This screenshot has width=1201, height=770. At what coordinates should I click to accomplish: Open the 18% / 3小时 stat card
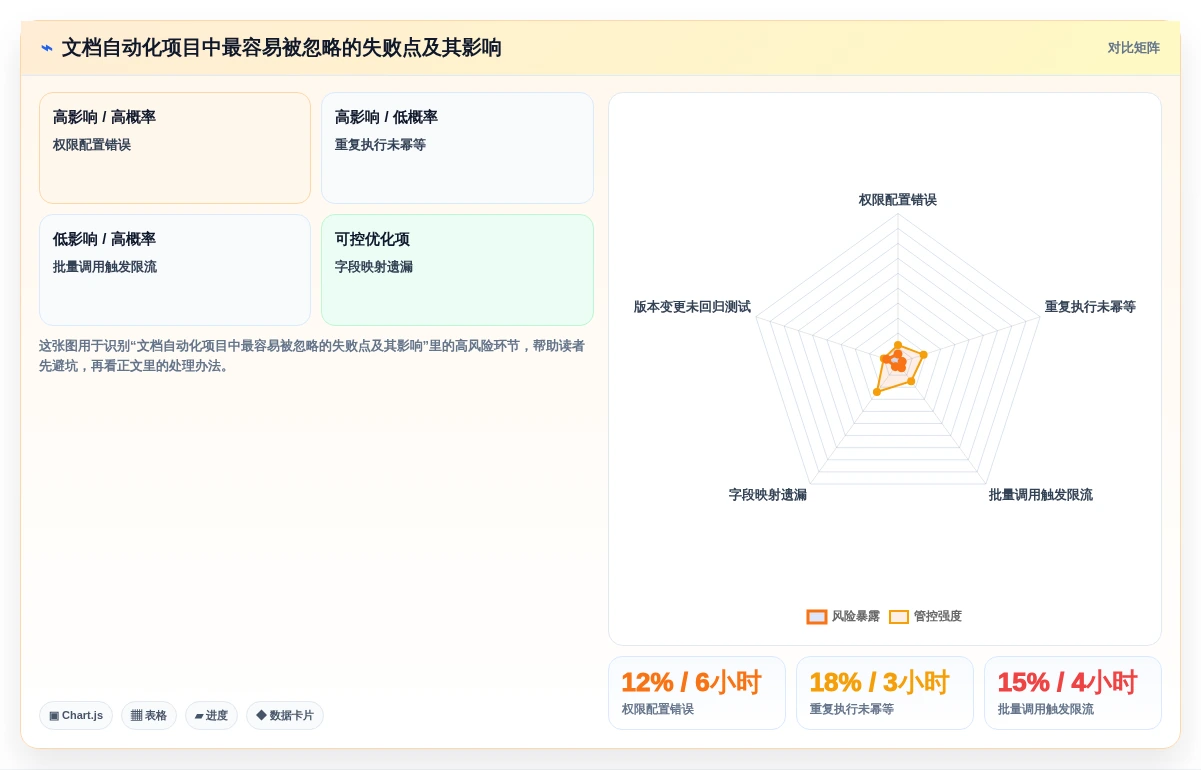[x=885, y=693]
